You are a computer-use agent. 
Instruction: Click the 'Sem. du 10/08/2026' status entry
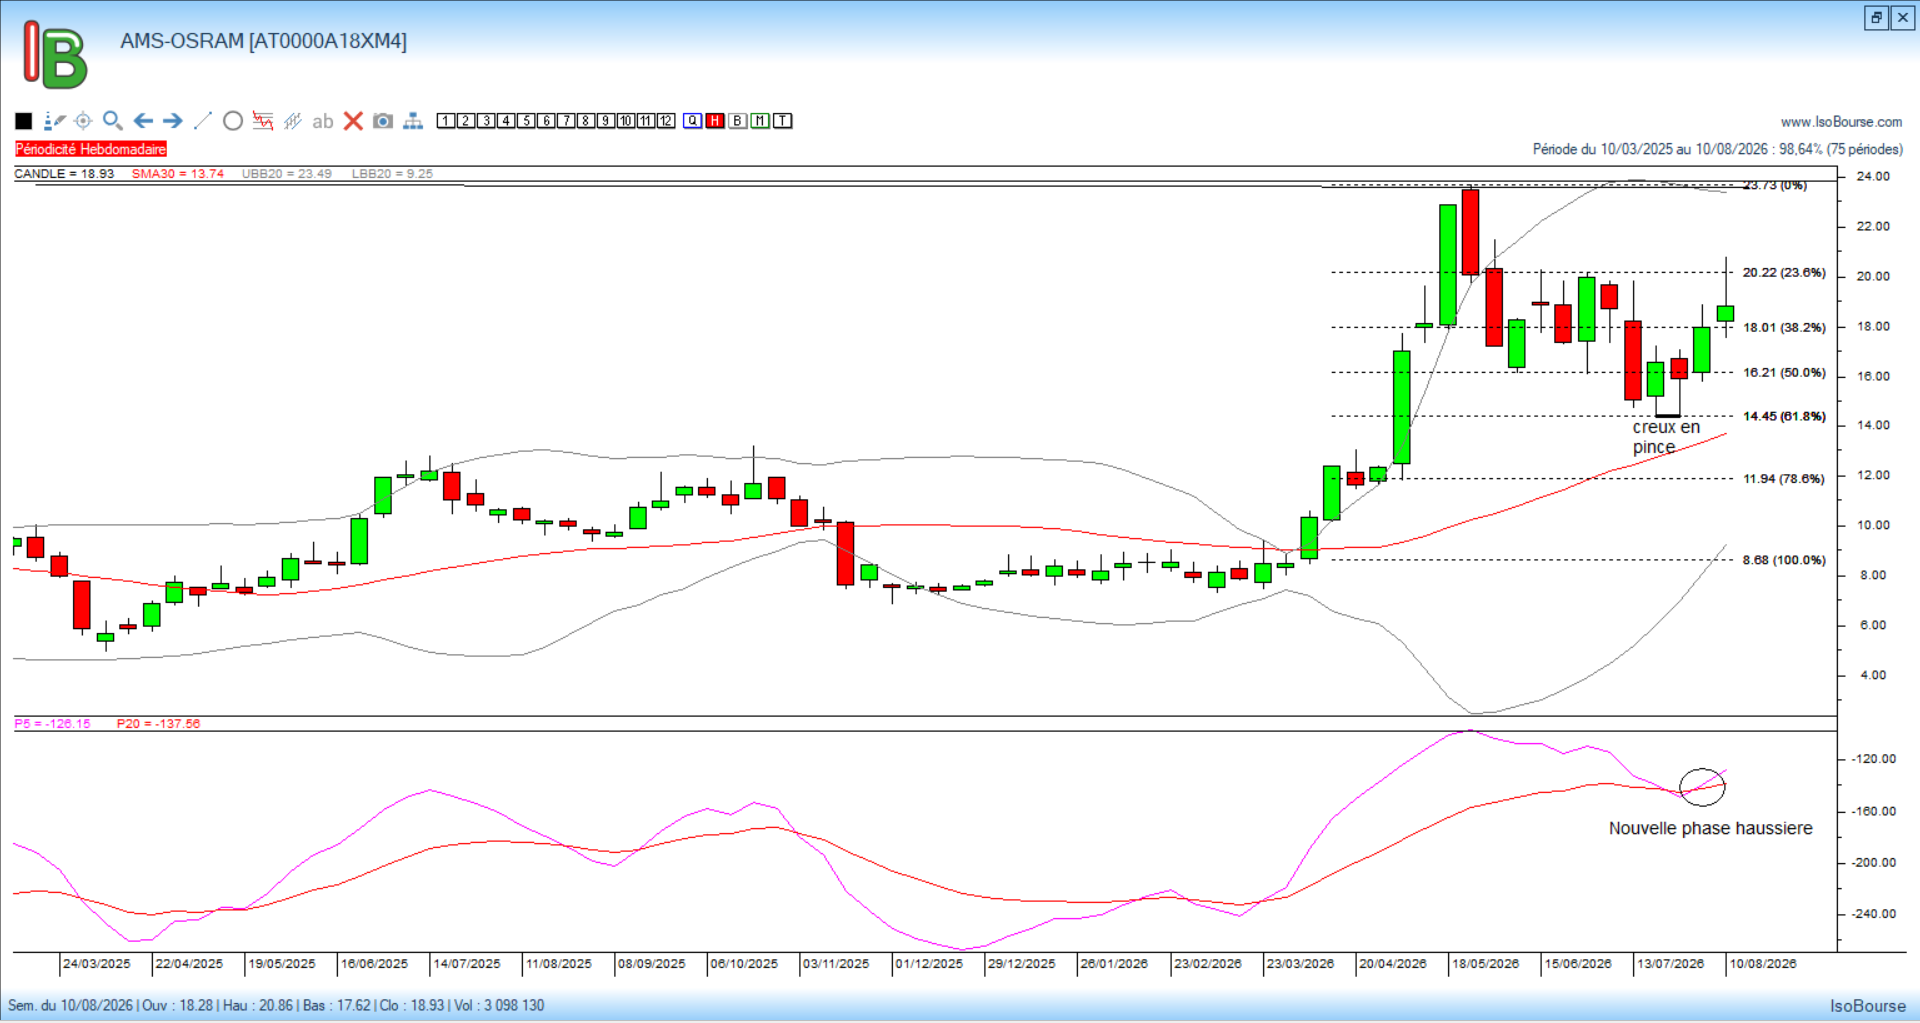click(x=70, y=1006)
